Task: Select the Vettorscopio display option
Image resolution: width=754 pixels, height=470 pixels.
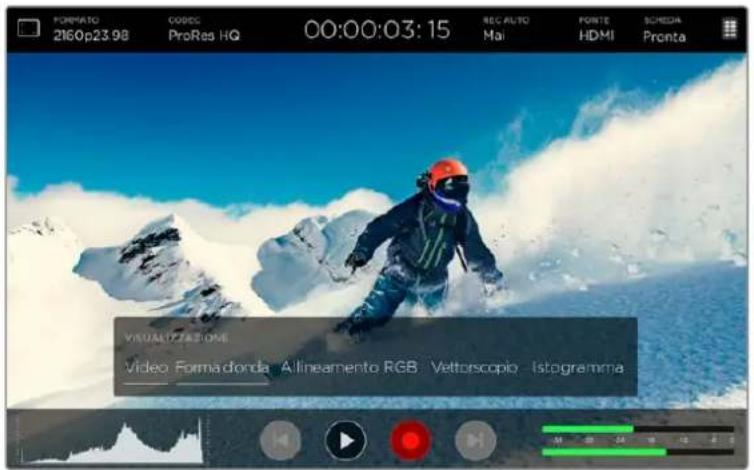Action: 475,368
